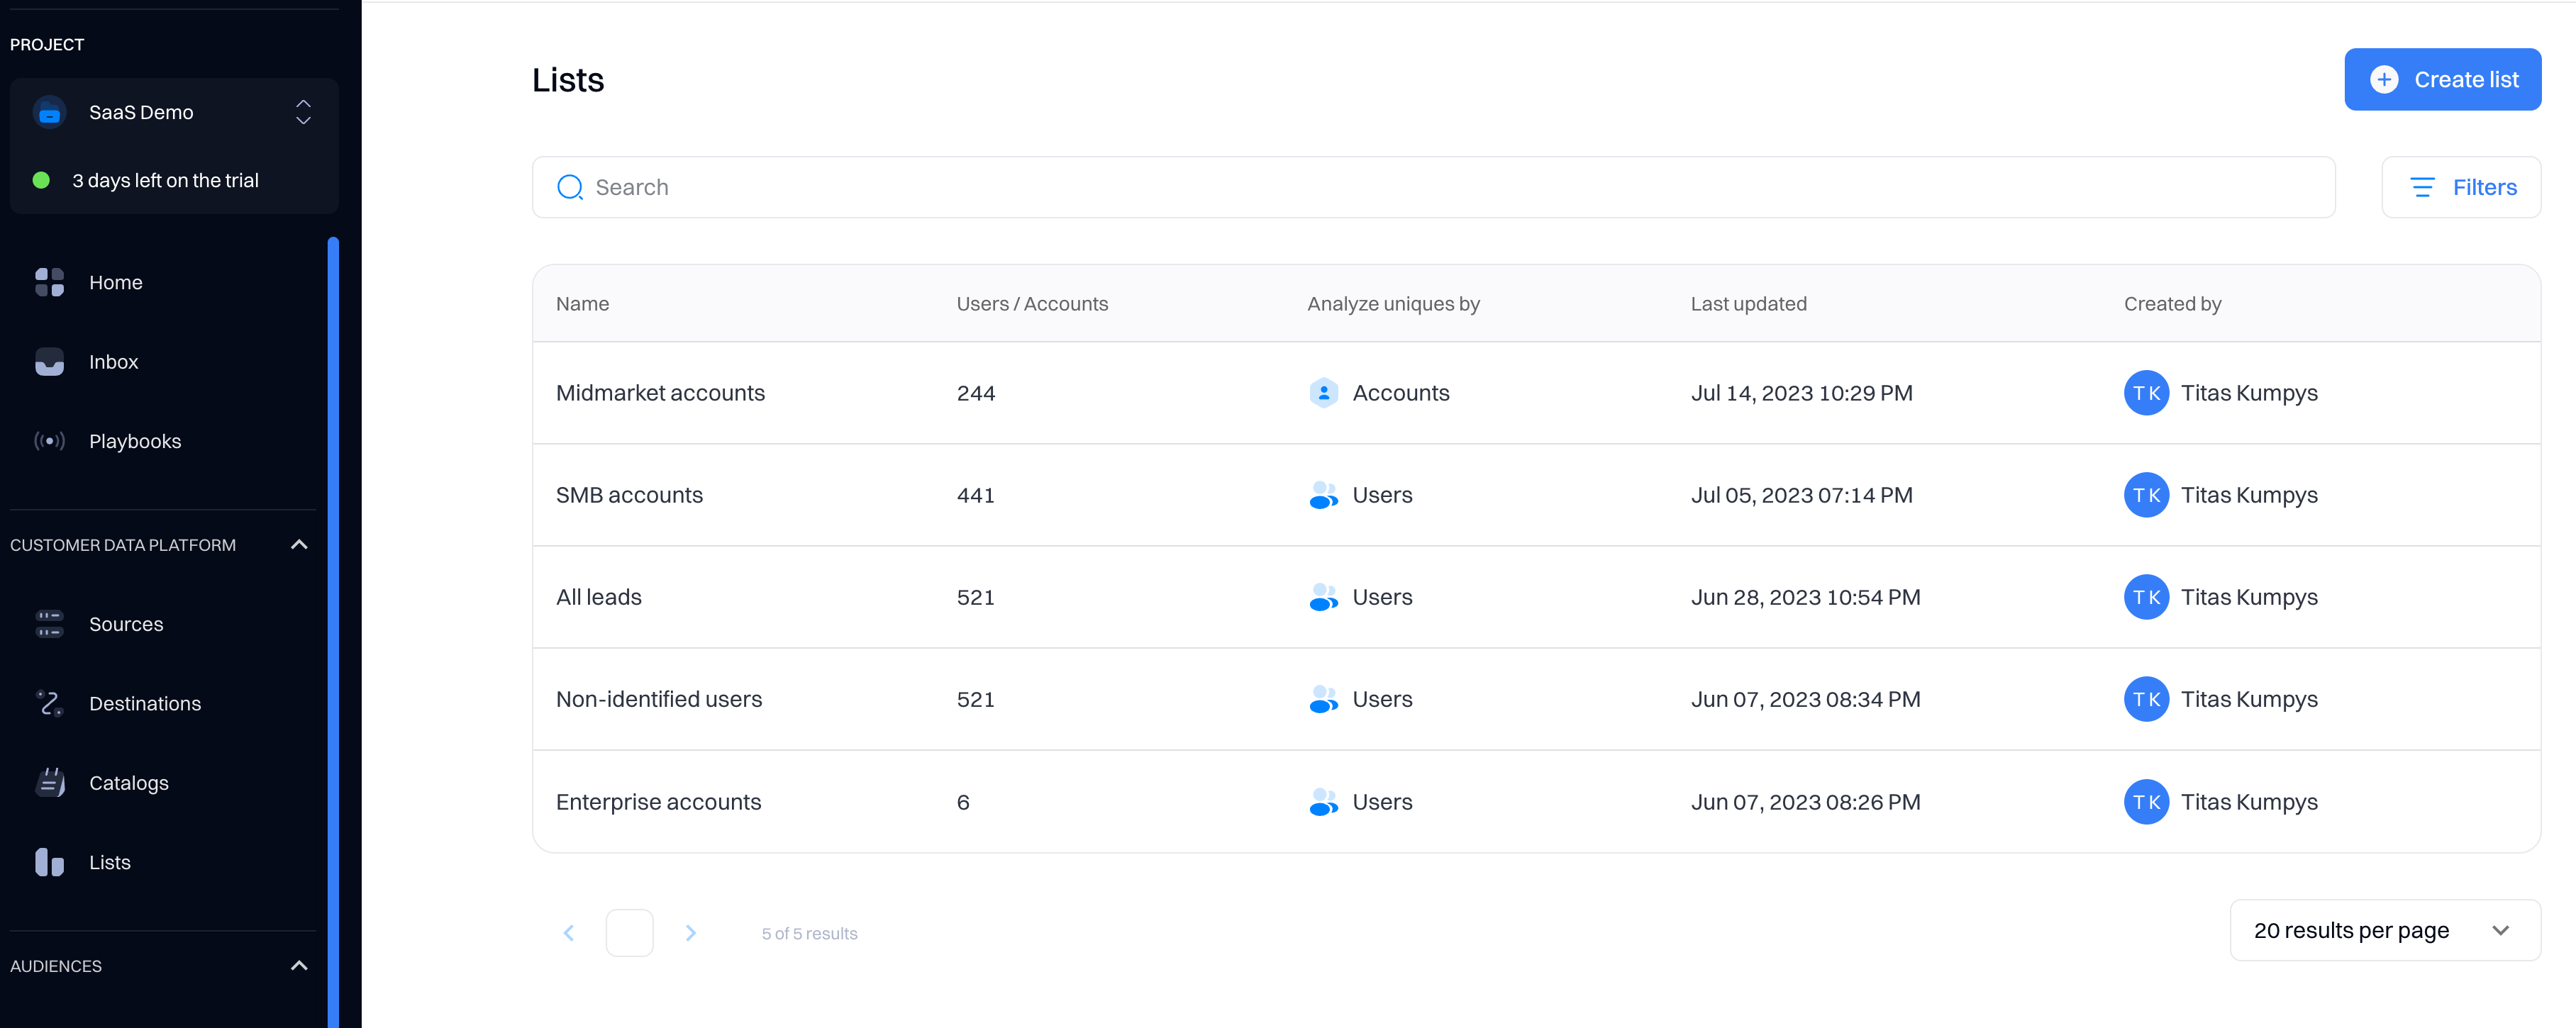Viewport: 2576px width, 1028px height.
Task: Go to next page with right arrow
Action: tap(690, 933)
